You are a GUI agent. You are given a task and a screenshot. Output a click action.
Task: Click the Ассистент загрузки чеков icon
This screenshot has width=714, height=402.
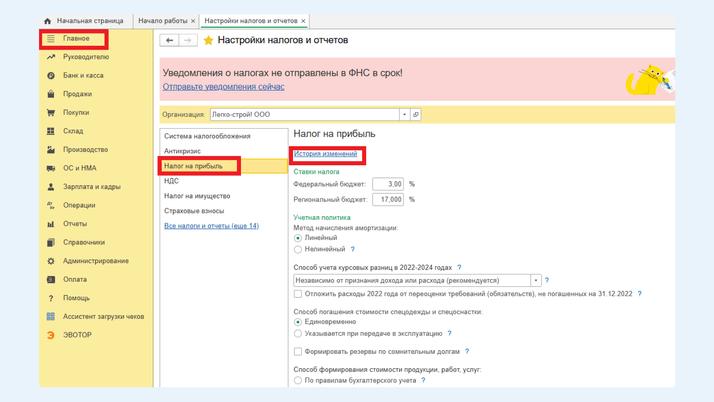[51, 316]
